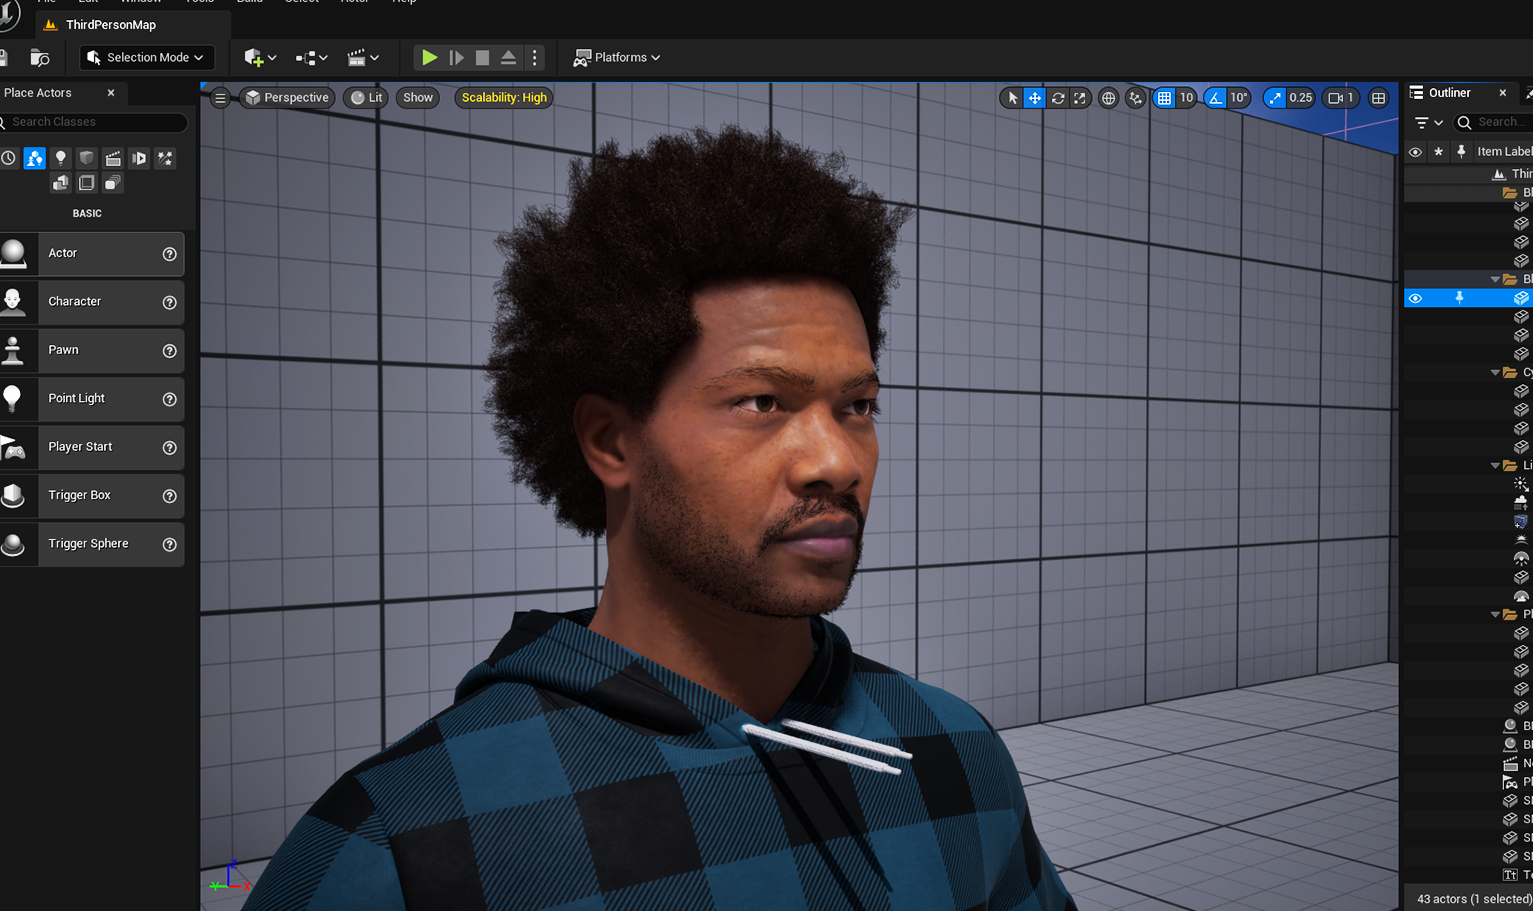Open scale snap value 0.25
The width and height of the screenshot is (1533, 911).
(1300, 98)
